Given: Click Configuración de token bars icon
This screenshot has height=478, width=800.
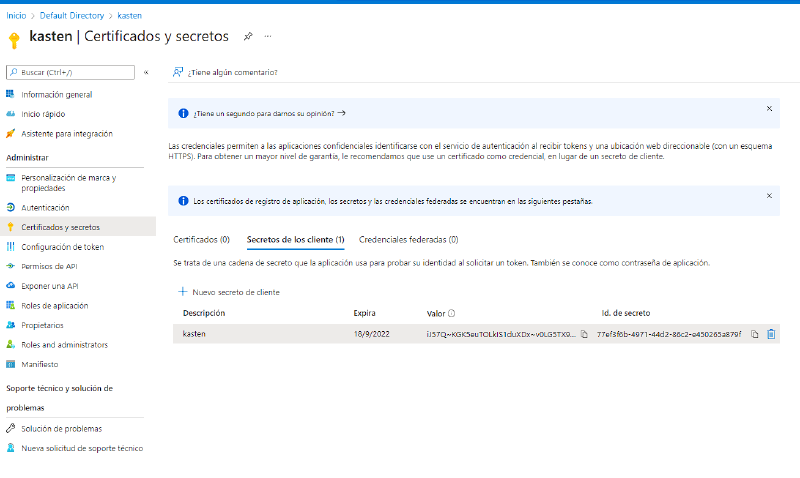Looking at the screenshot, I should point(10,246).
